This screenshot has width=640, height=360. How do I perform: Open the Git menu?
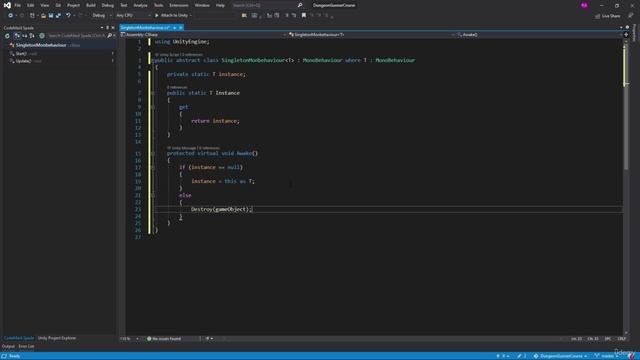(x=58, y=5)
